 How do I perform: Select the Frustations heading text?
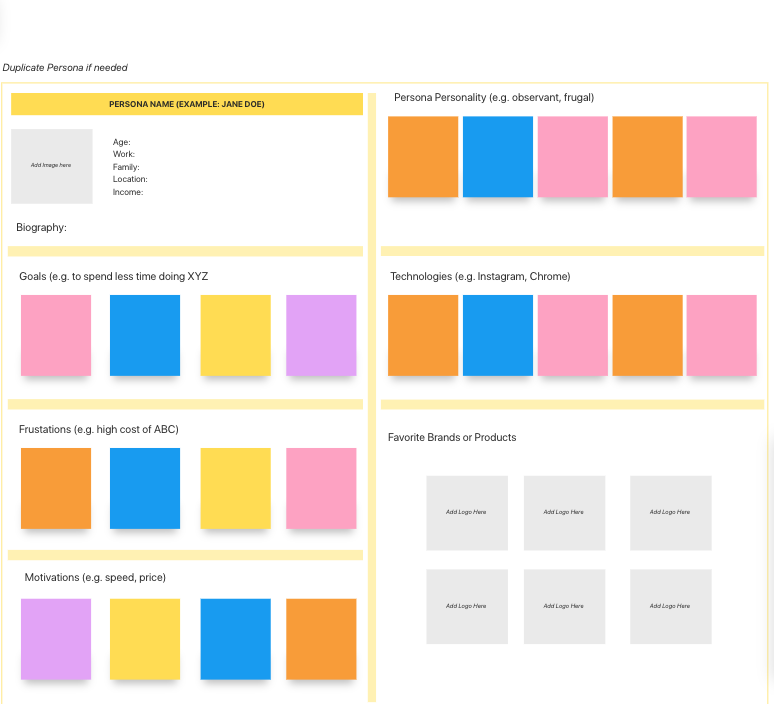(99, 430)
